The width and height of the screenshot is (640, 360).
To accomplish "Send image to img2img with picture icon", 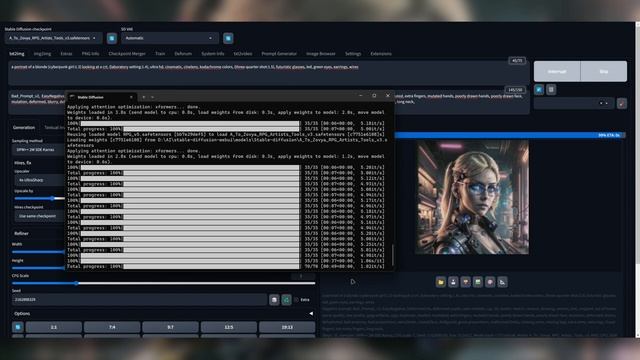I will click(x=478, y=282).
